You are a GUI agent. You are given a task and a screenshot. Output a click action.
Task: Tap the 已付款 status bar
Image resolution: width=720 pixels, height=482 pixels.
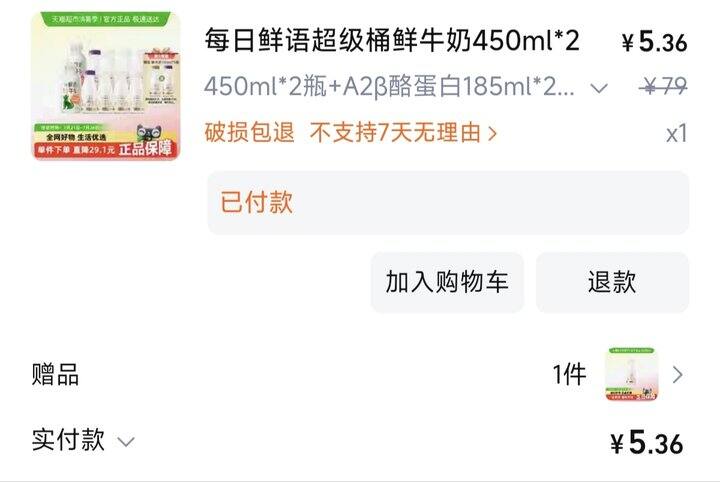pyautogui.click(x=448, y=202)
